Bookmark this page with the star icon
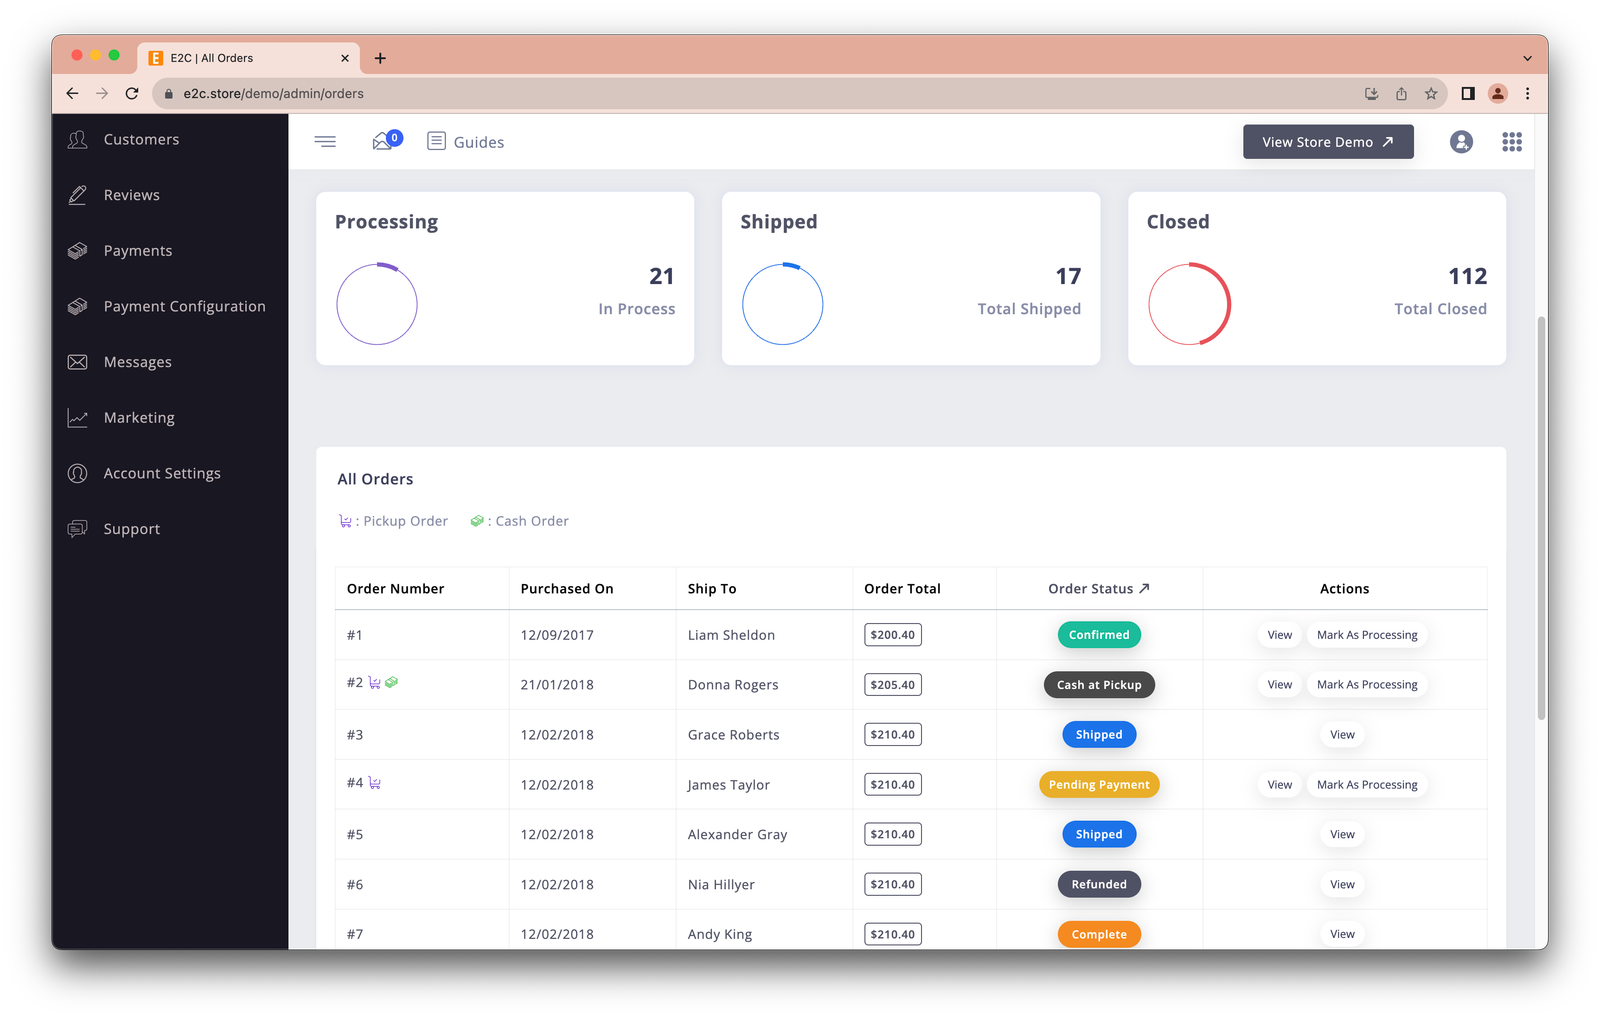The width and height of the screenshot is (1600, 1018). click(1431, 94)
